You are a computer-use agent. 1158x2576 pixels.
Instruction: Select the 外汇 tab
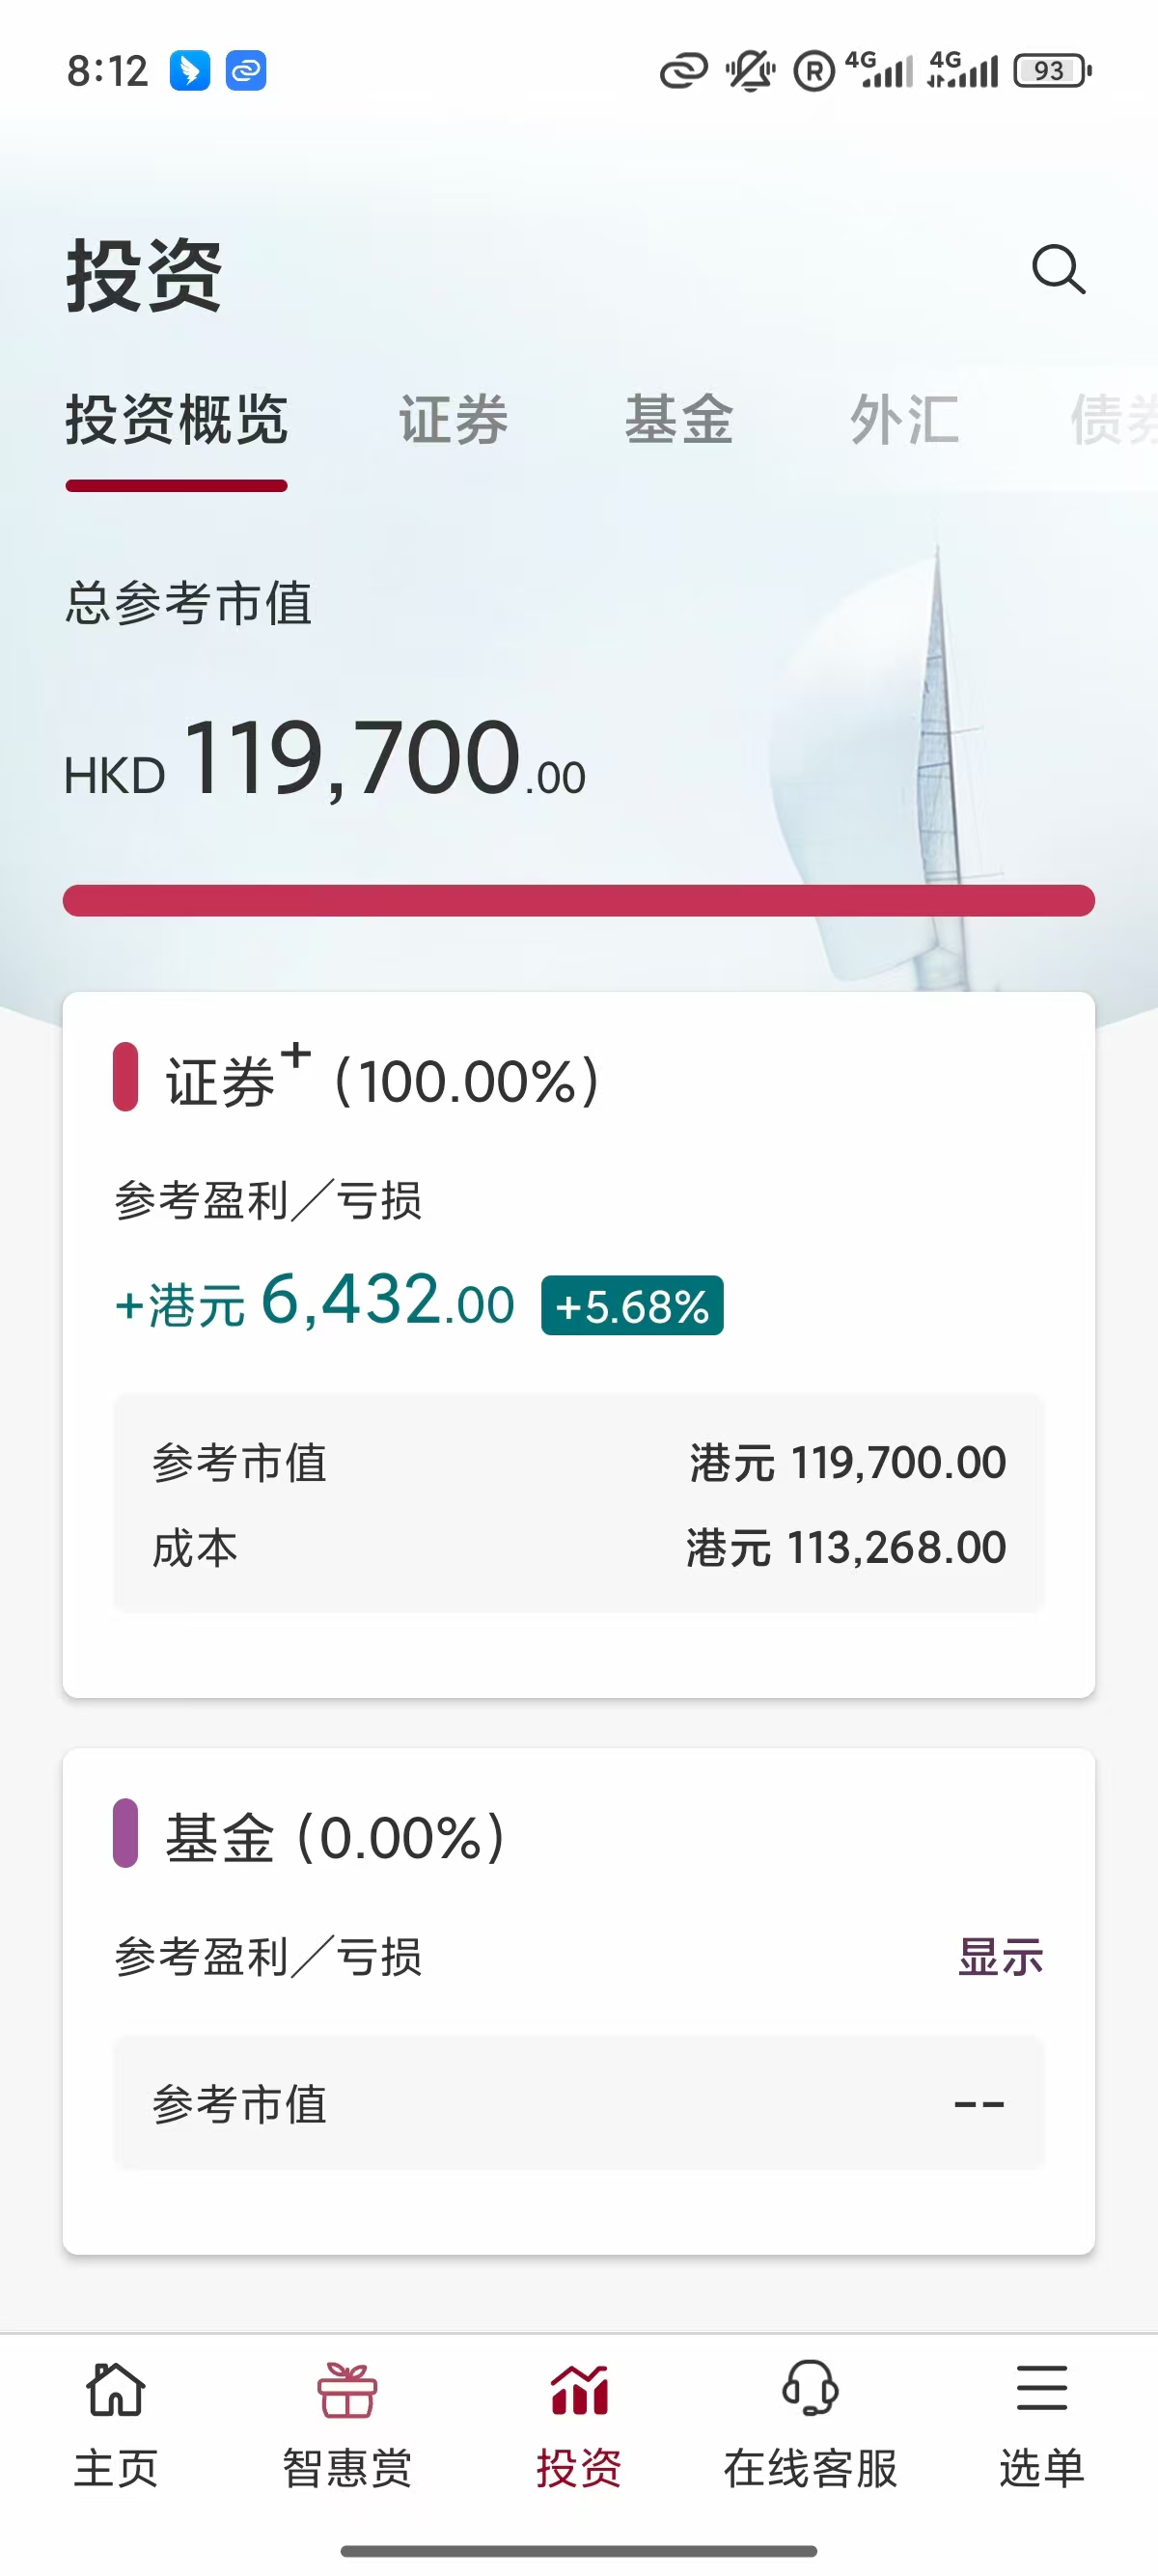click(x=905, y=420)
